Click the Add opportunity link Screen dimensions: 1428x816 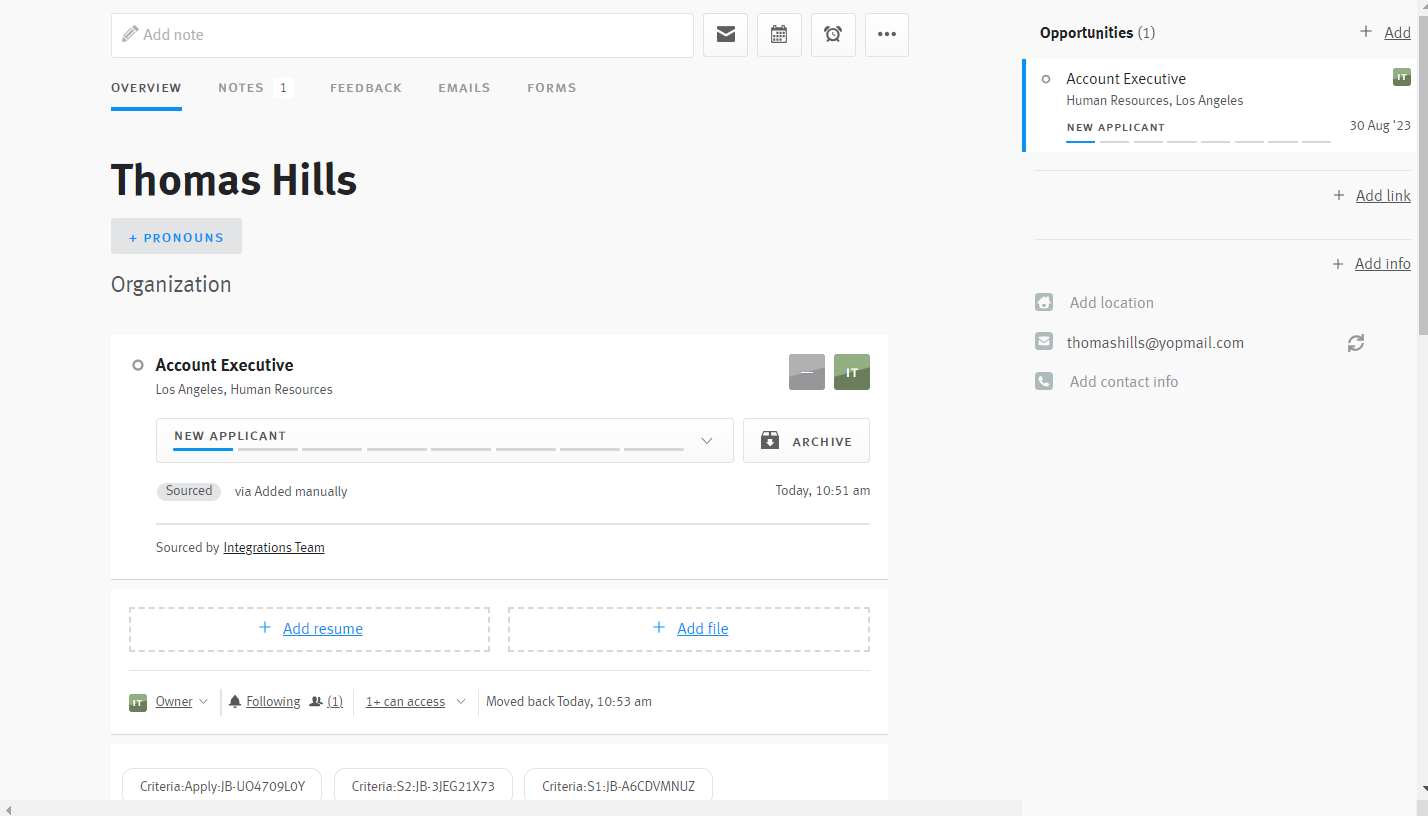click(1397, 33)
